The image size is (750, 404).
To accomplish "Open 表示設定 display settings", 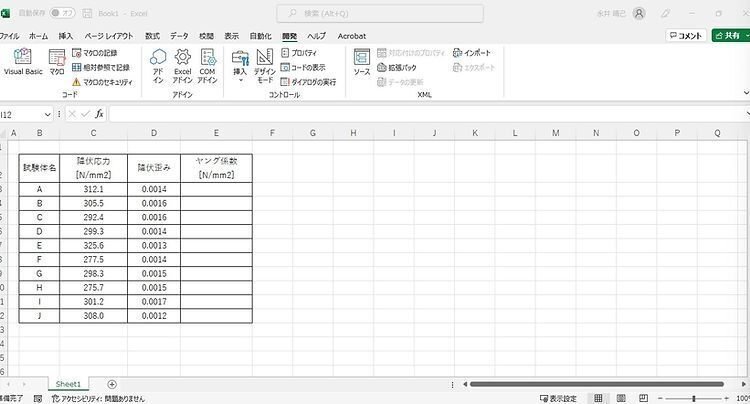I will tap(558, 398).
